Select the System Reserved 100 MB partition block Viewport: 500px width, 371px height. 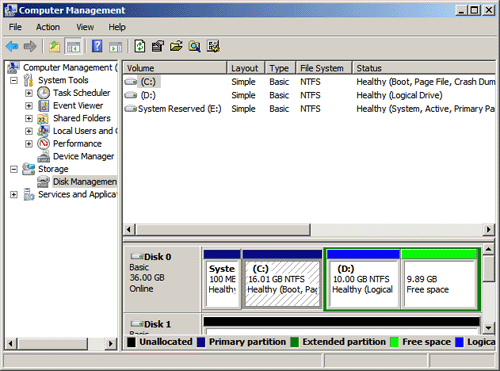pyautogui.click(x=222, y=279)
